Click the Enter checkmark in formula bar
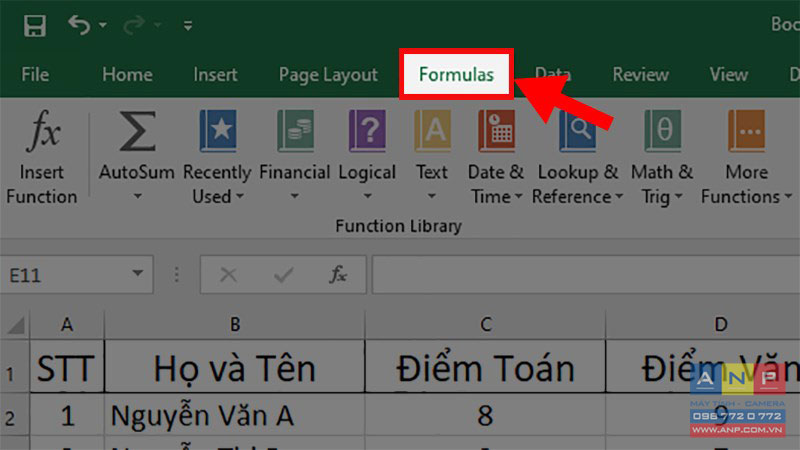This screenshot has height=450, width=800. tap(283, 276)
